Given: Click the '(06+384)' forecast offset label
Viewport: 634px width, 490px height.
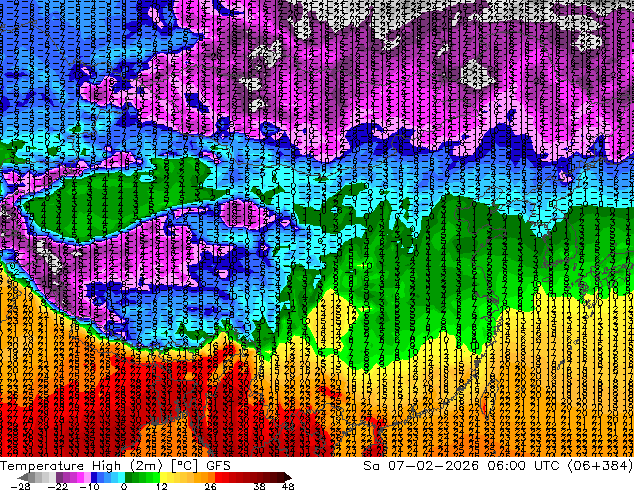Looking at the screenshot, I should pos(600,466).
